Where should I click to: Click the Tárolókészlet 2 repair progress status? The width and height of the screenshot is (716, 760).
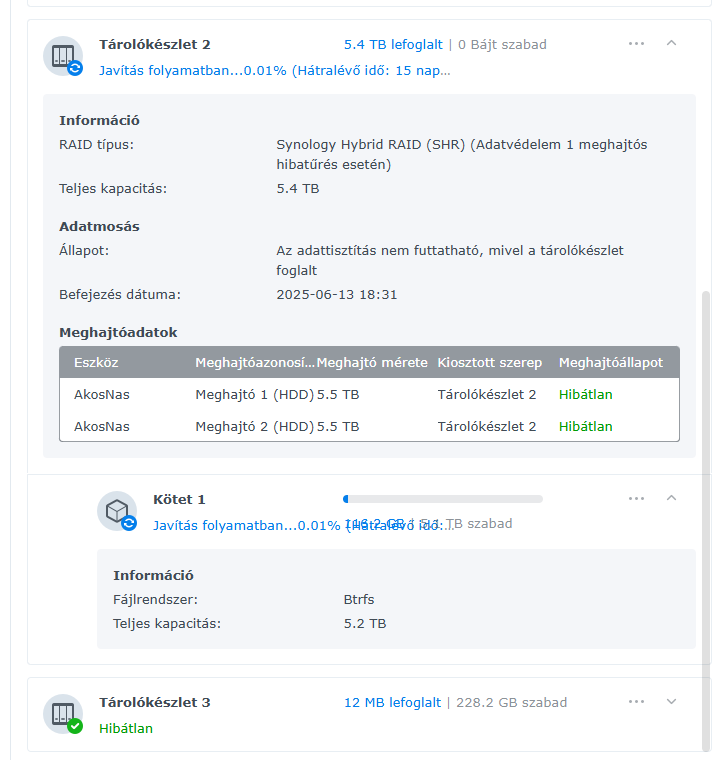coord(274,71)
